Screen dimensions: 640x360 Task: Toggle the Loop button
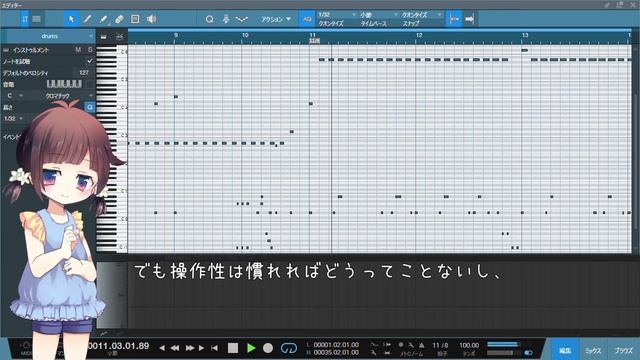289,348
